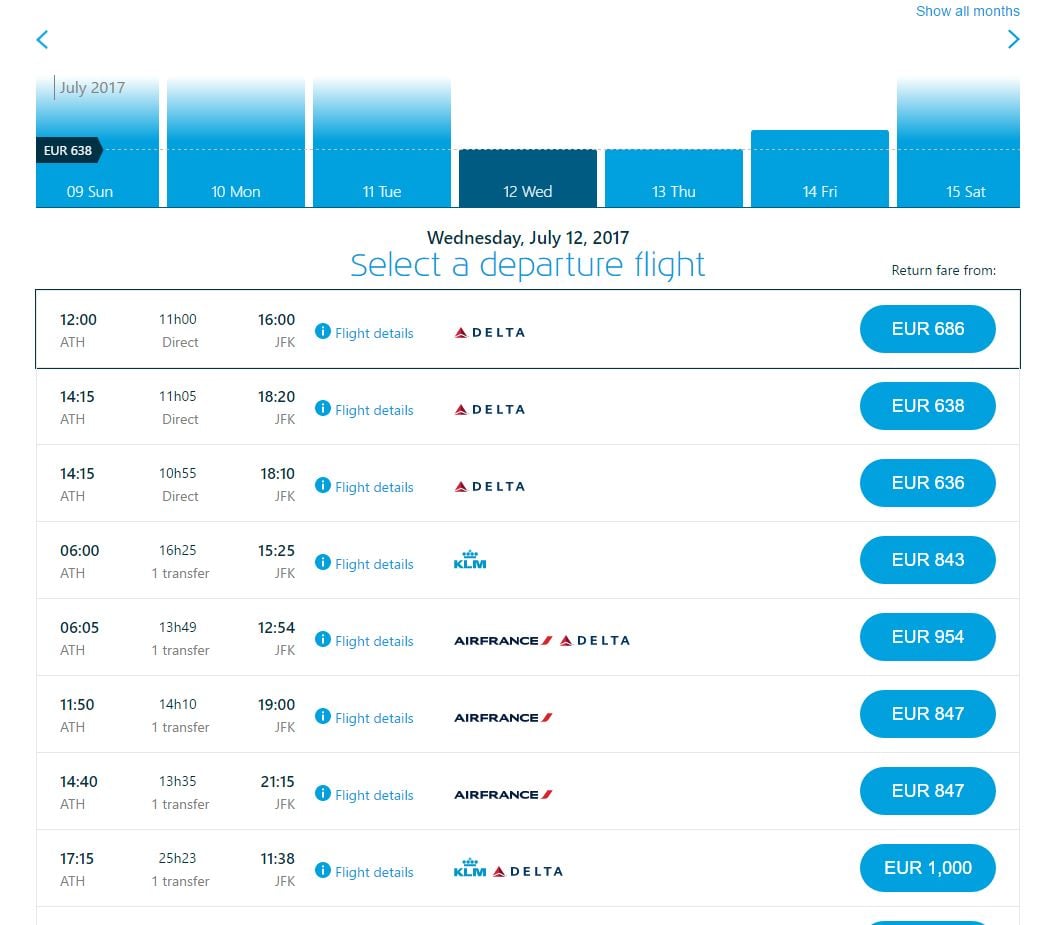Open Flight details for 06:05 departure

(374, 641)
